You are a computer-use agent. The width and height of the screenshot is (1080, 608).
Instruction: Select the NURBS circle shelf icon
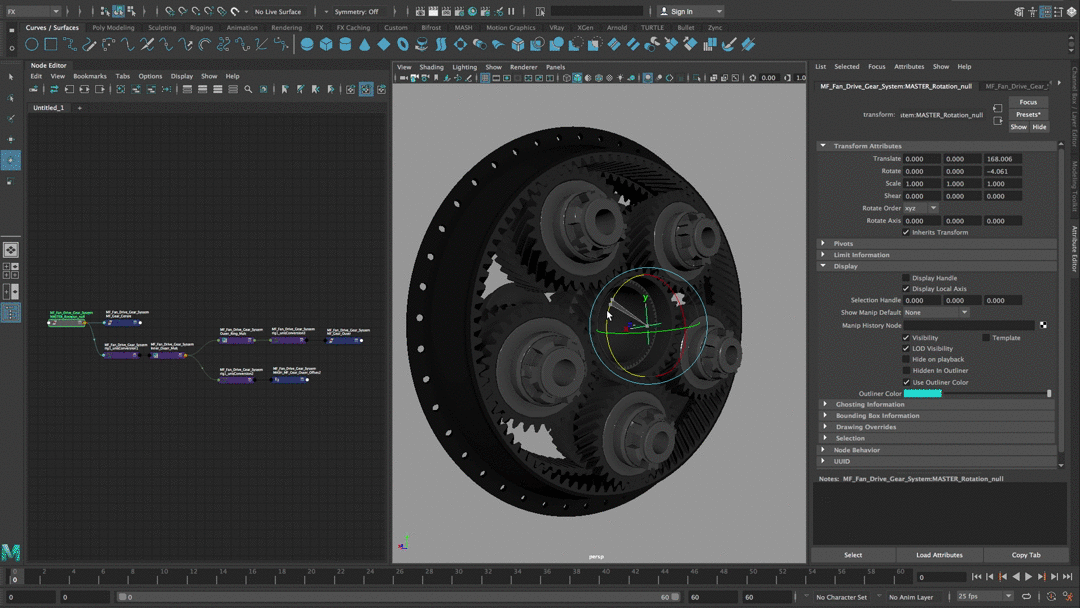(x=32, y=45)
